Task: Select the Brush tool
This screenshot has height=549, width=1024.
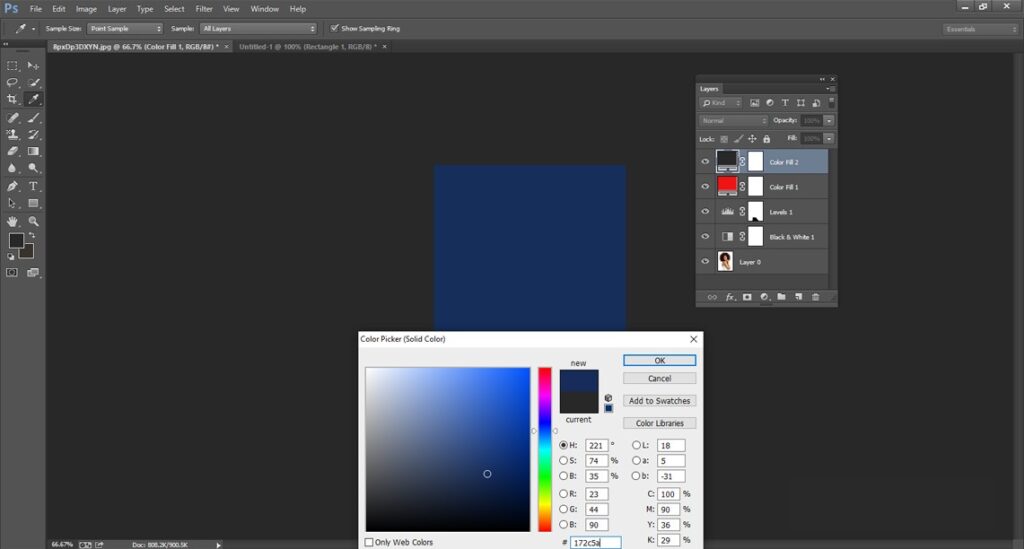Action: [x=33, y=118]
